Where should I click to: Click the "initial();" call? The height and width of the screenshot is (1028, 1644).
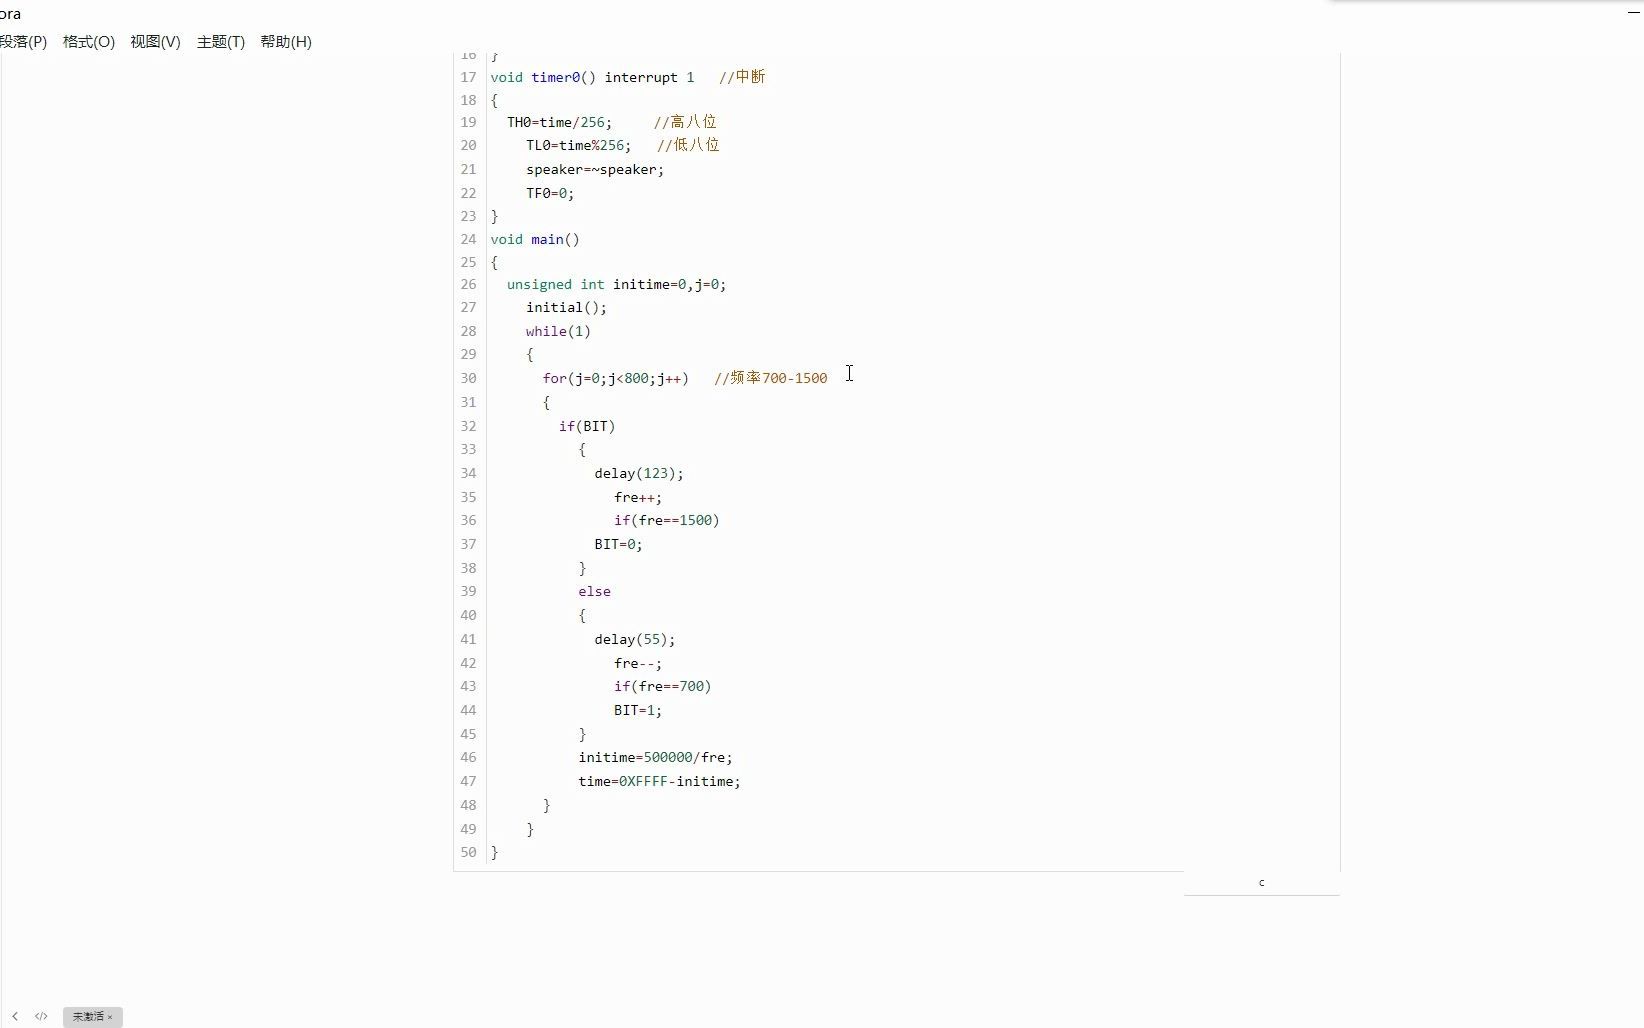point(566,307)
